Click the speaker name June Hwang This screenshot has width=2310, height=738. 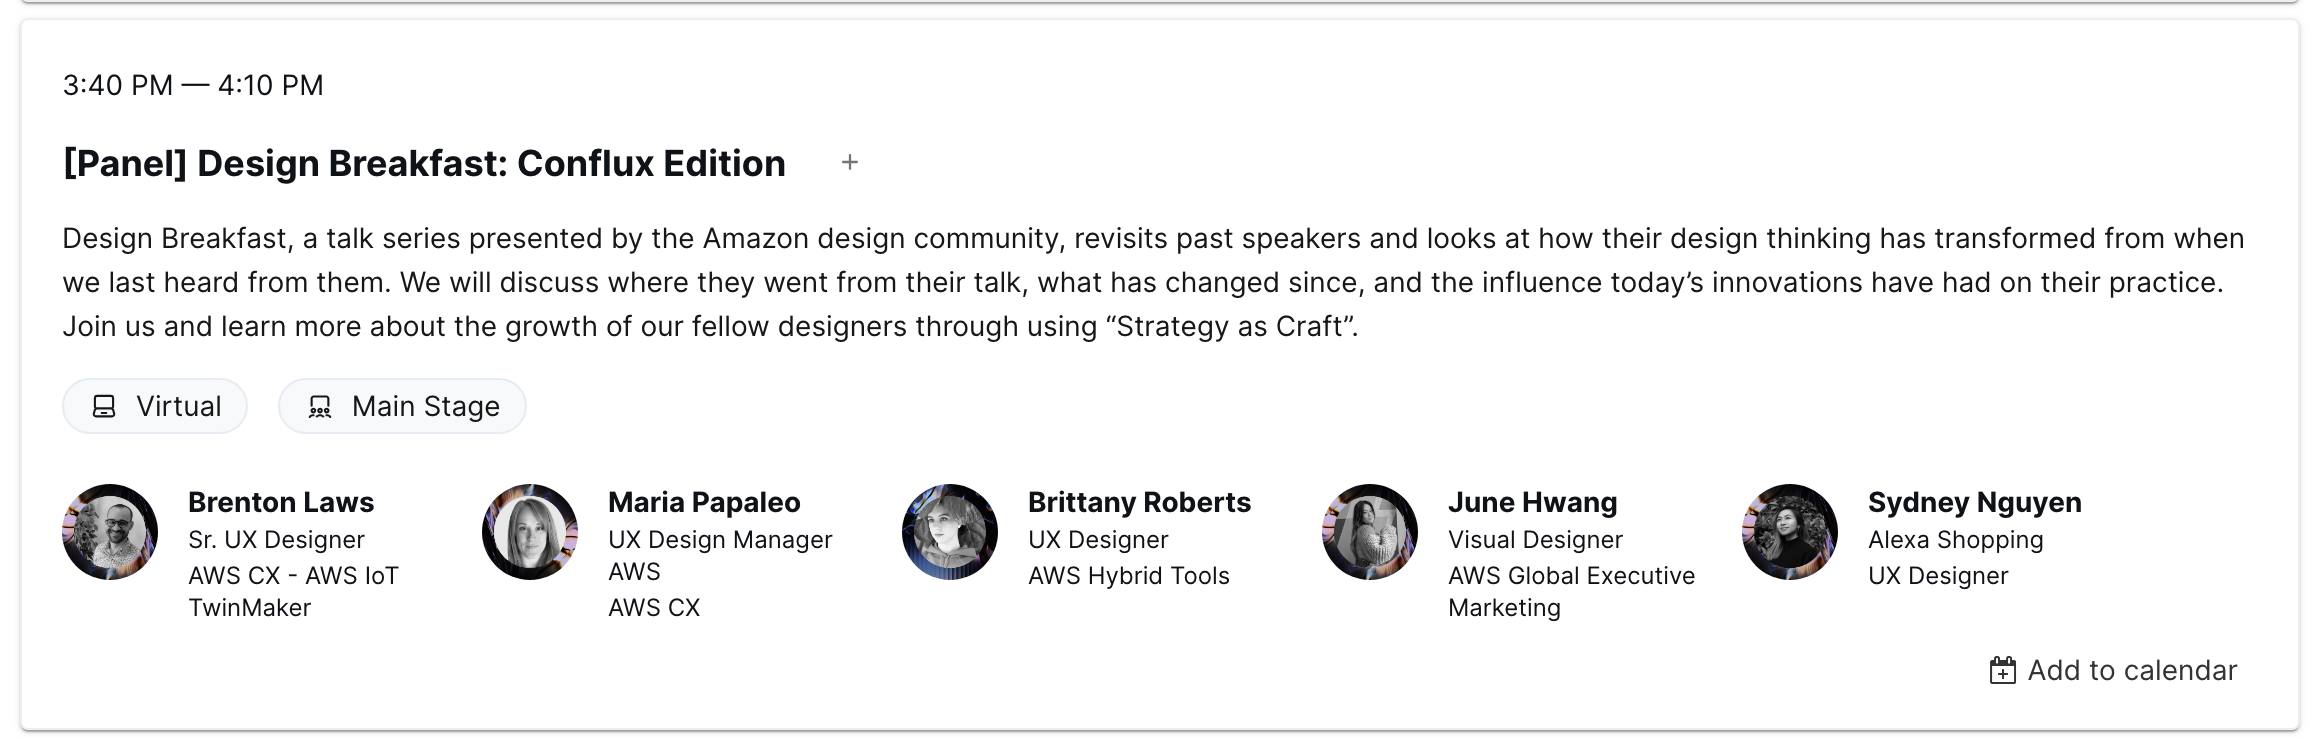click(x=1532, y=502)
